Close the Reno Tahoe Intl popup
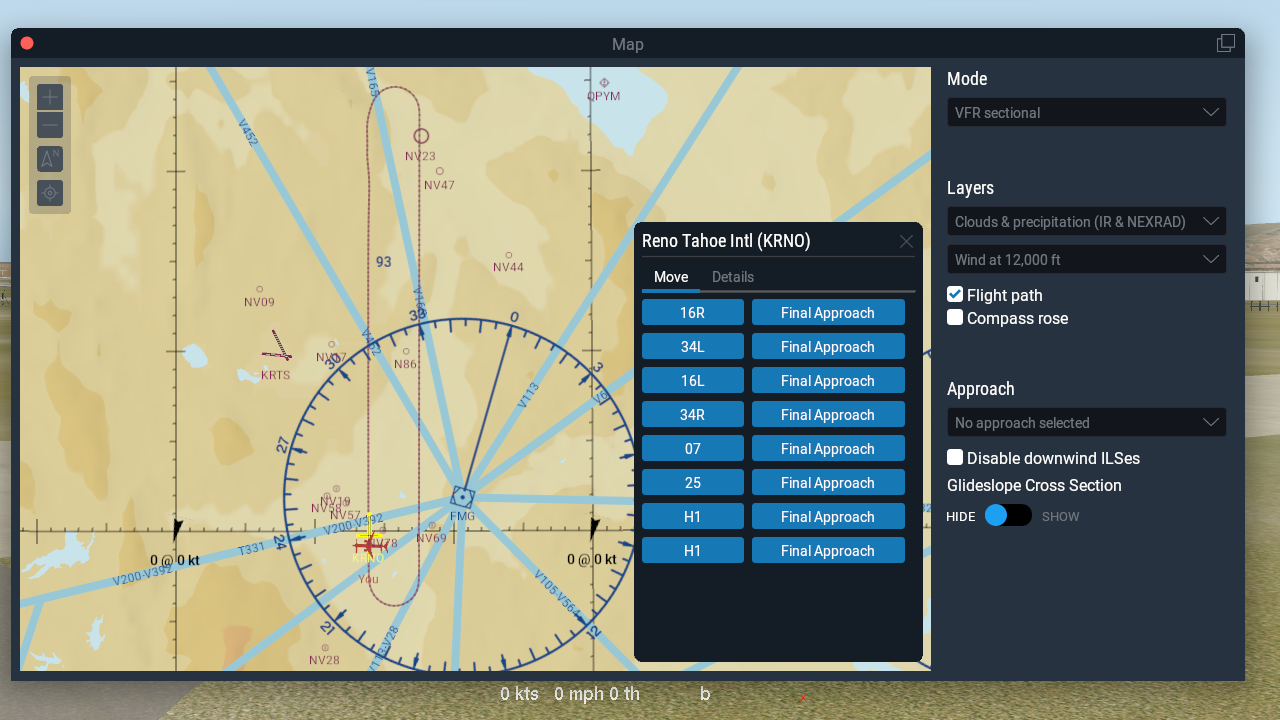1280x720 pixels. coord(906,241)
